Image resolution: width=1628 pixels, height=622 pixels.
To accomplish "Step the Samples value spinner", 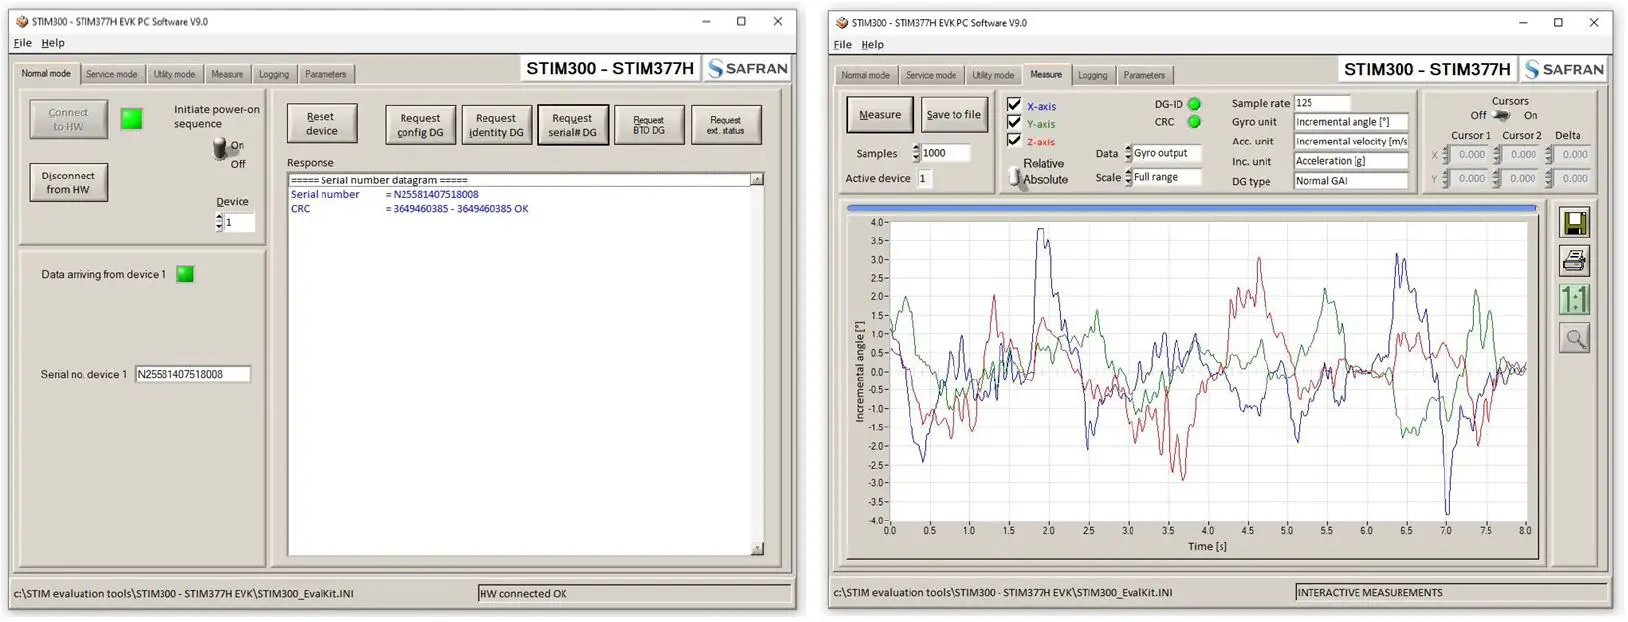I will point(916,153).
